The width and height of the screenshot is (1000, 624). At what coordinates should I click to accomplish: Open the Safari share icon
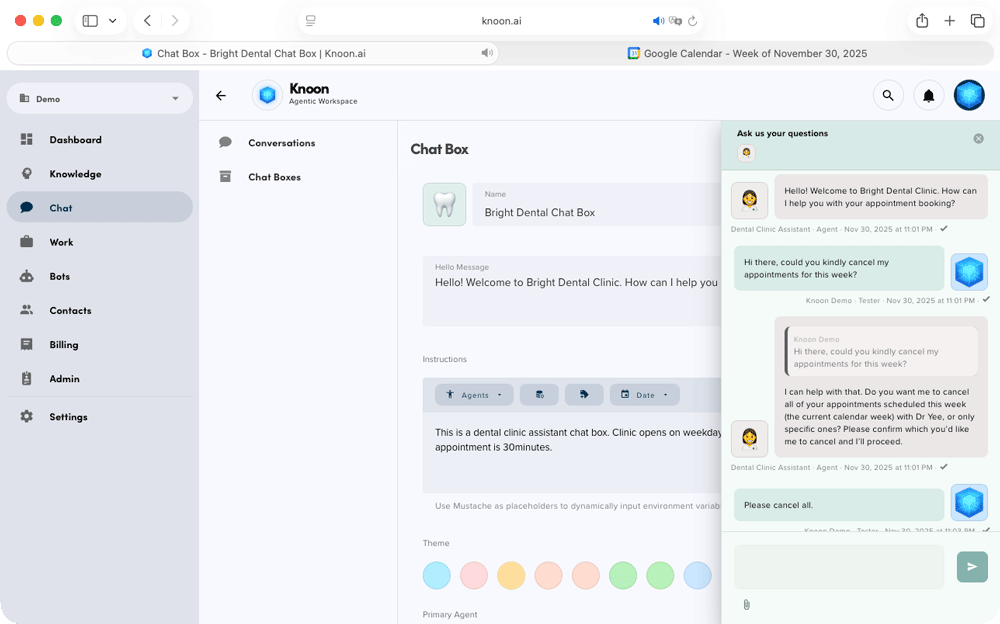pos(922,21)
